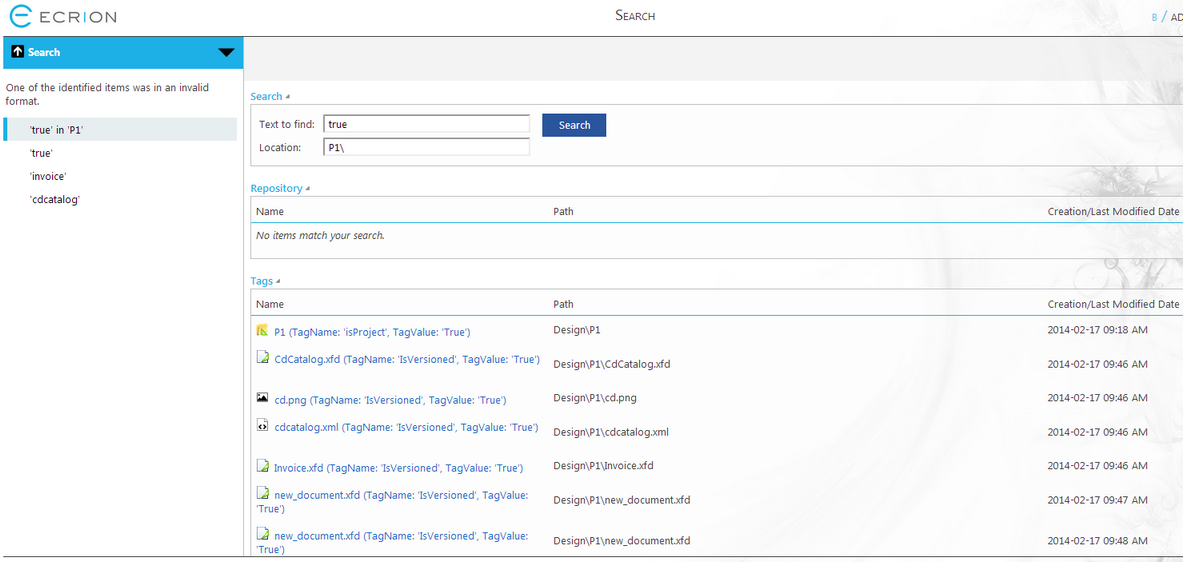Collapse the Repository section expander
The height and width of the screenshot is (562, 1183).
click(307, 189)
